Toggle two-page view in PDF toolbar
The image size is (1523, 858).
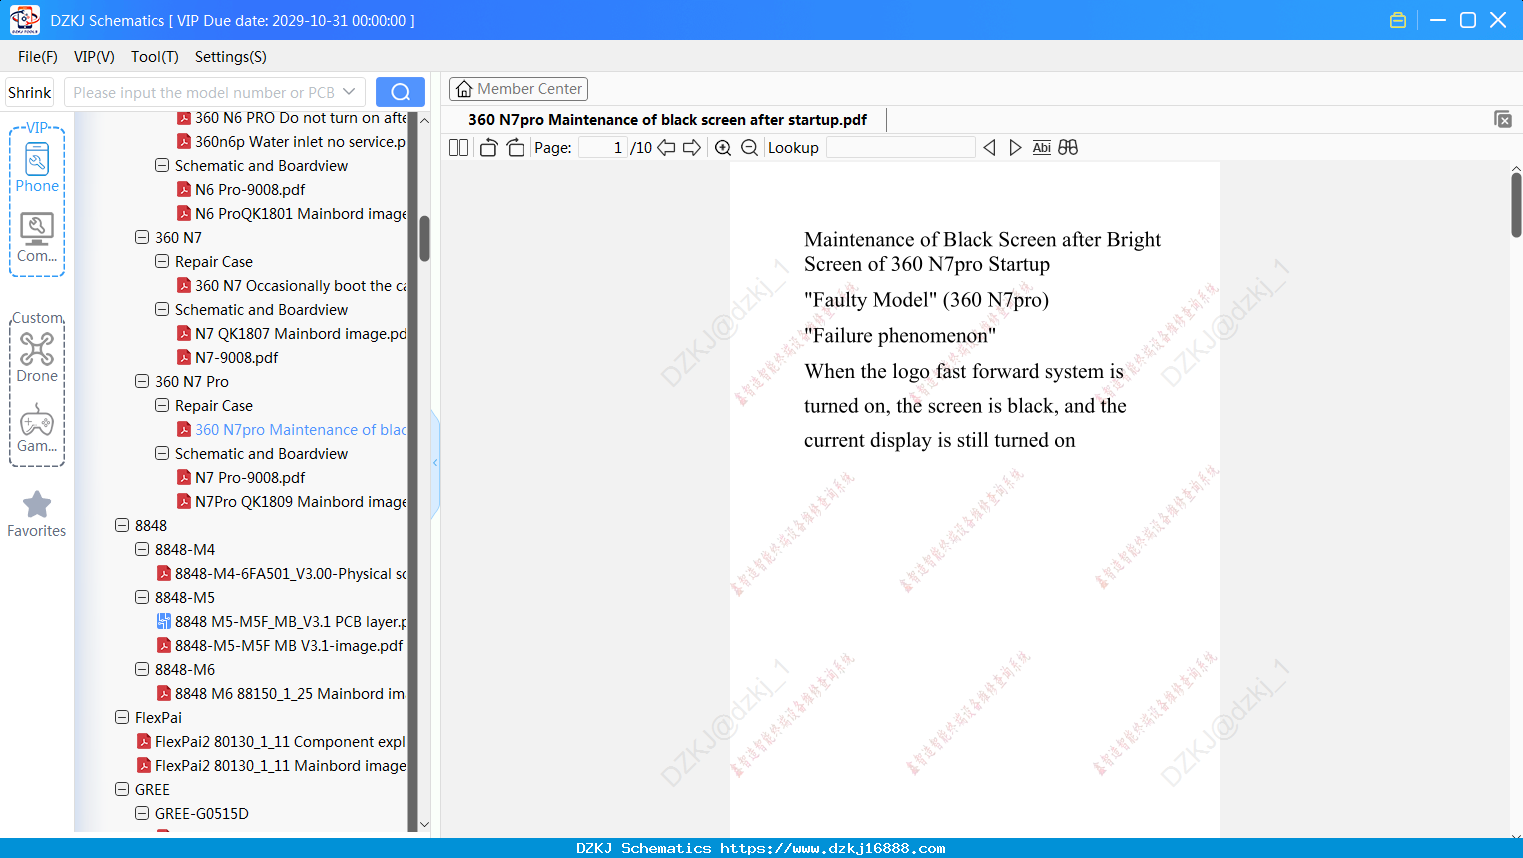click(458, 147)
